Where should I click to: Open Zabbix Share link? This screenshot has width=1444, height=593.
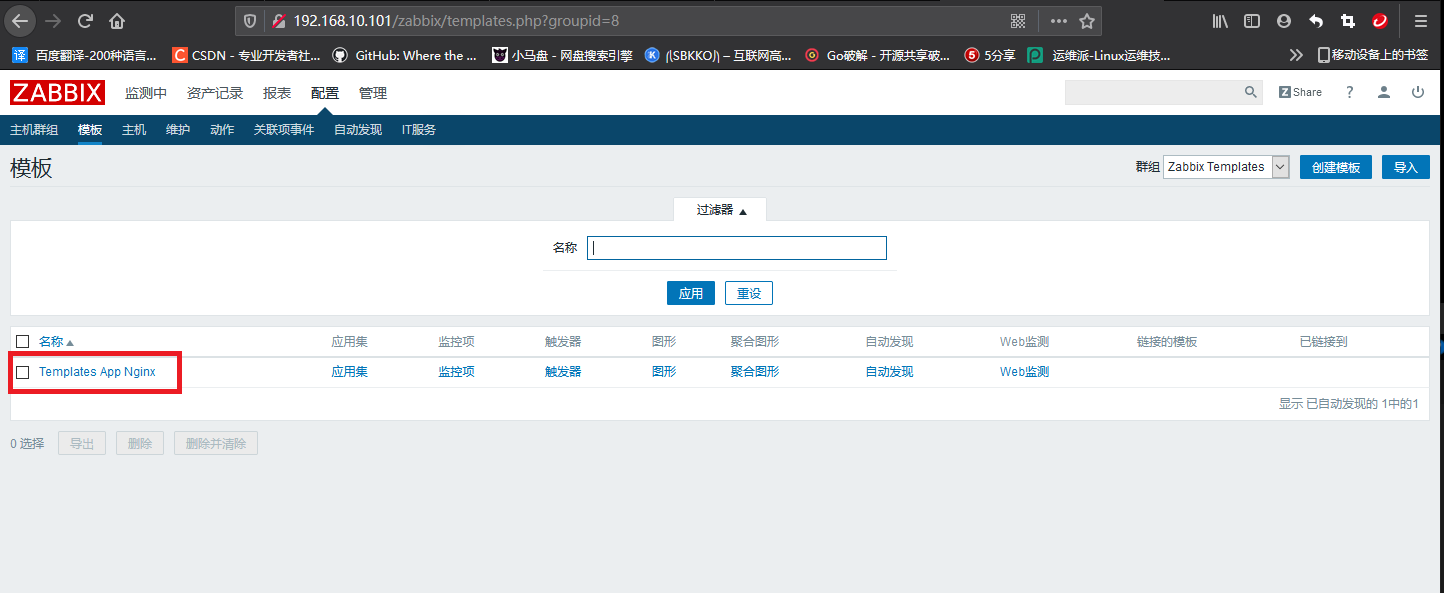[x=1300, y=92]
